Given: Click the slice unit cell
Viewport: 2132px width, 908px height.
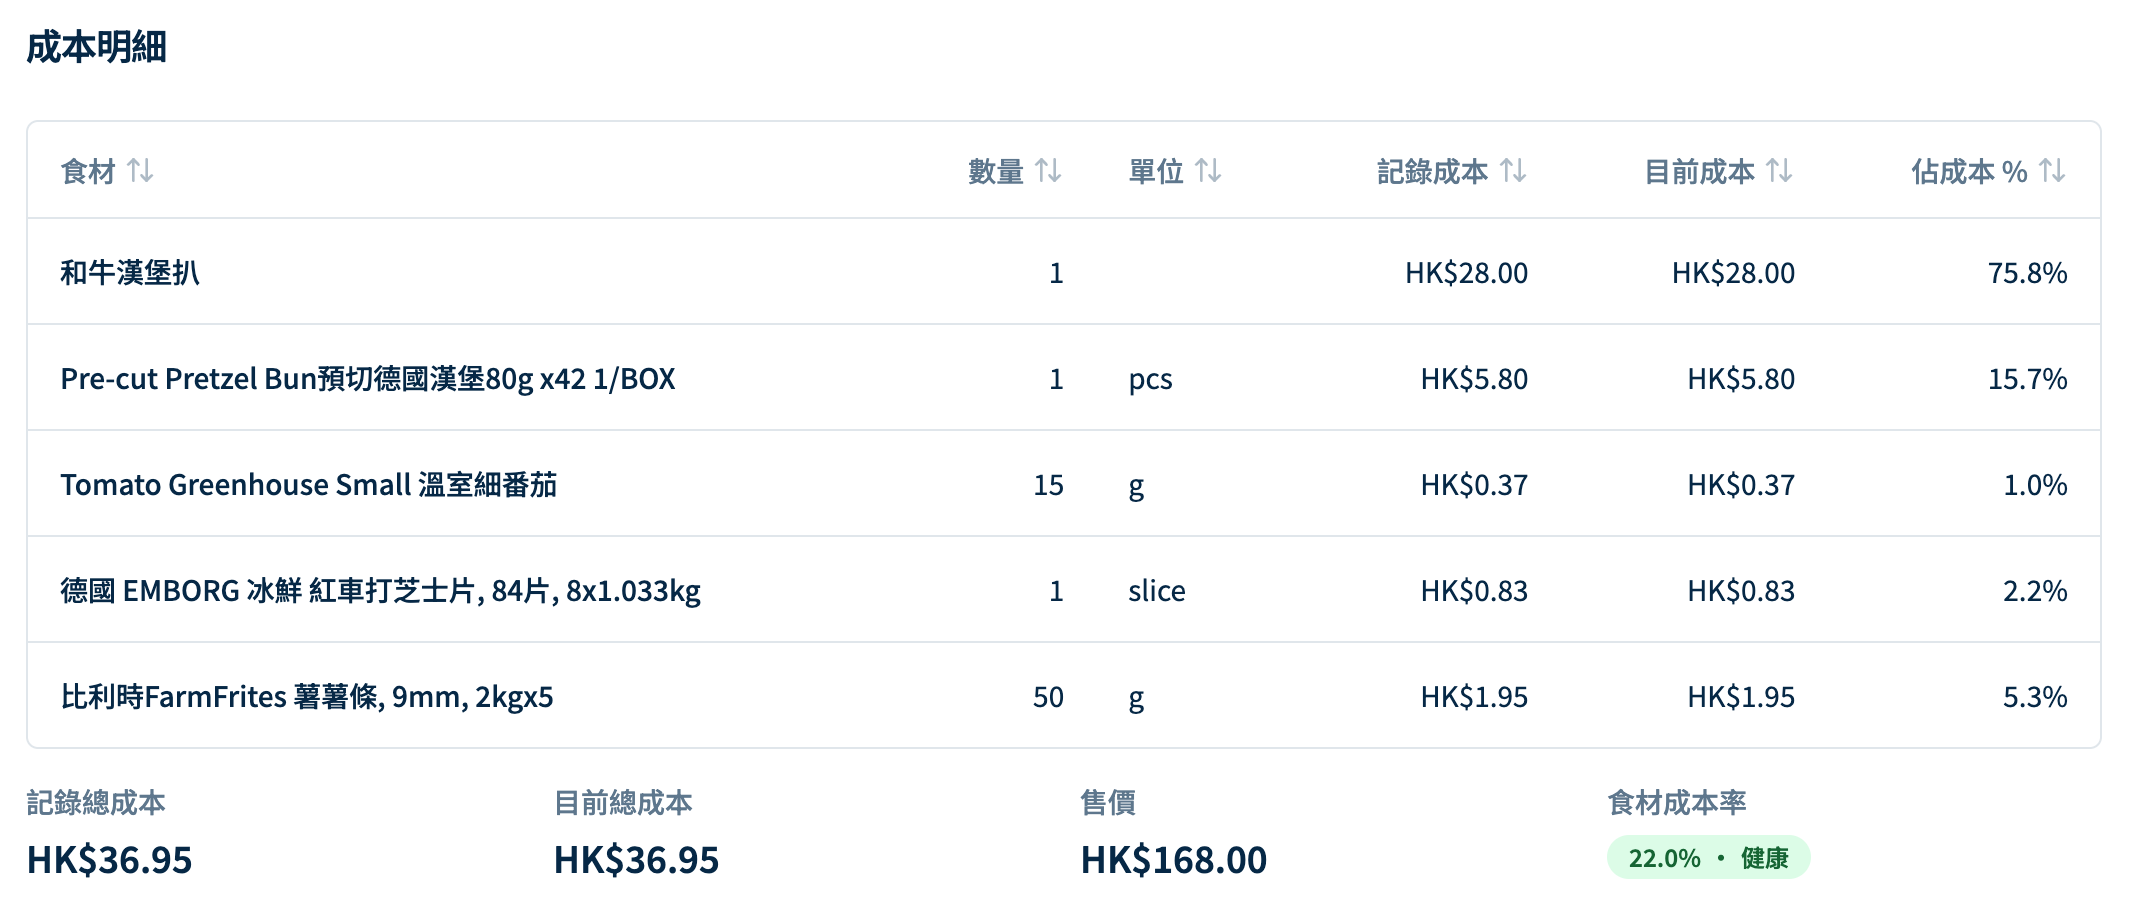Looking at the screenshot, I should (1157, 591).
